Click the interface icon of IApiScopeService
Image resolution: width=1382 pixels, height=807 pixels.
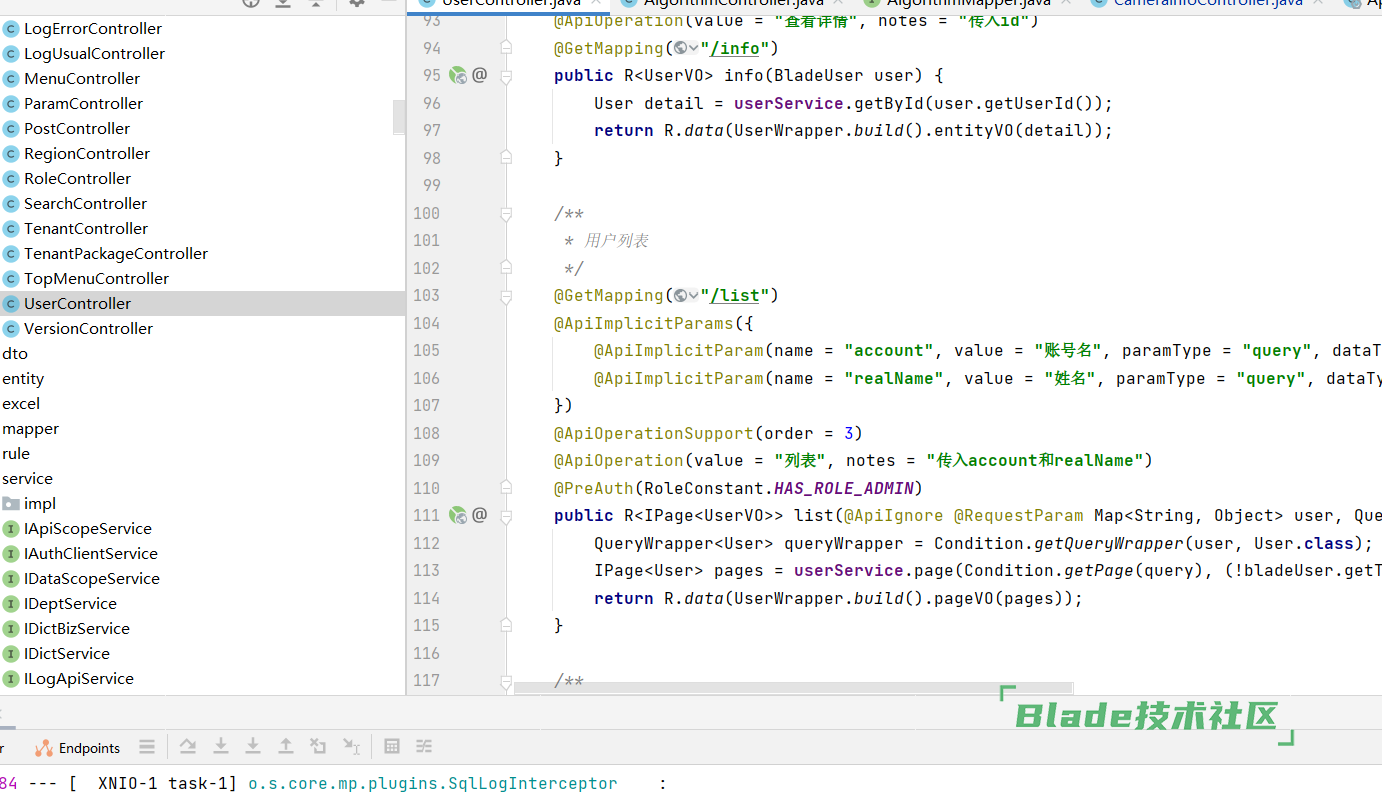point(11,529)
